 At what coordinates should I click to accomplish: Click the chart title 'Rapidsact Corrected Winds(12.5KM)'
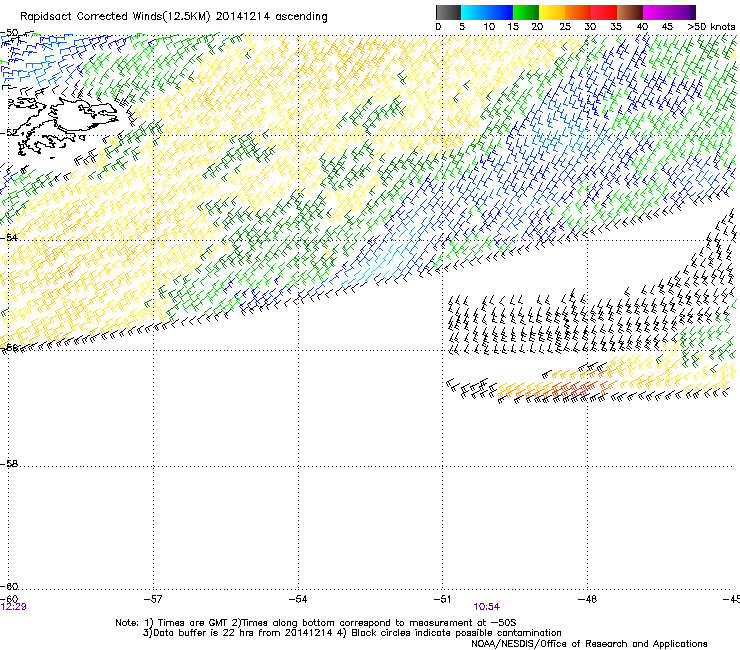(115, 17)
